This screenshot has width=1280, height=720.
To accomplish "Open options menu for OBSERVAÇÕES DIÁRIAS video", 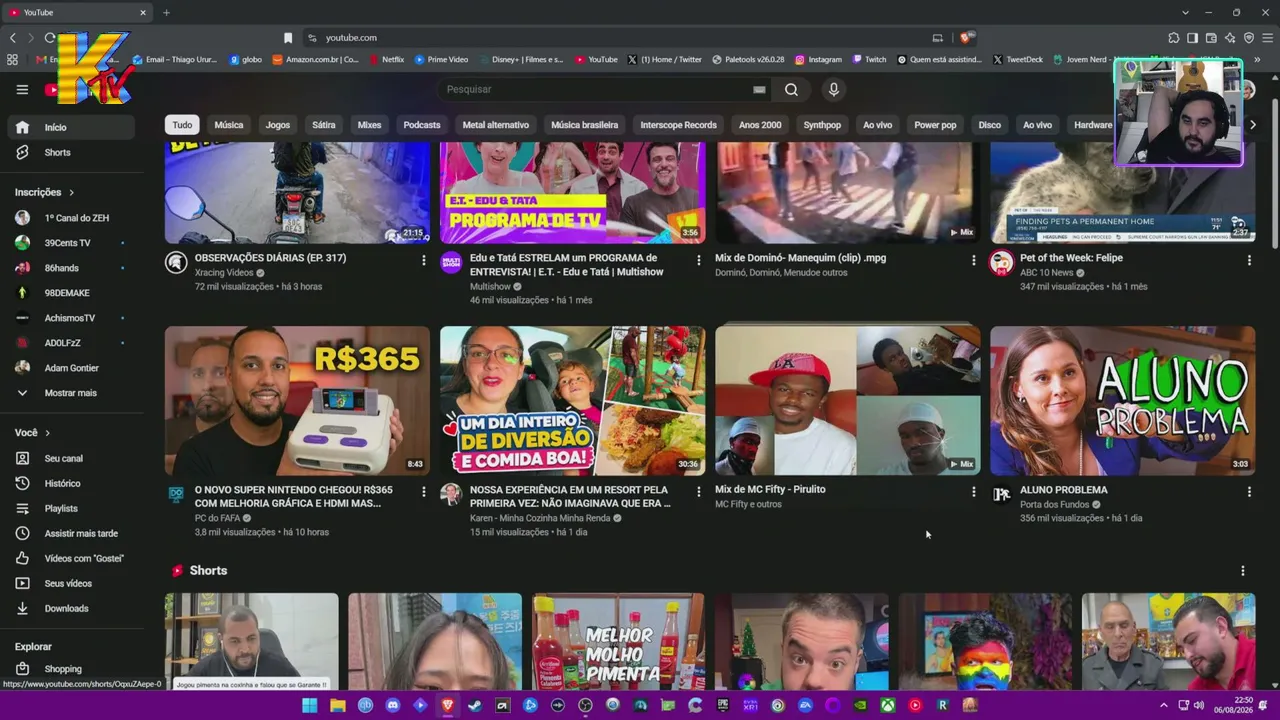I will (423, 260).
